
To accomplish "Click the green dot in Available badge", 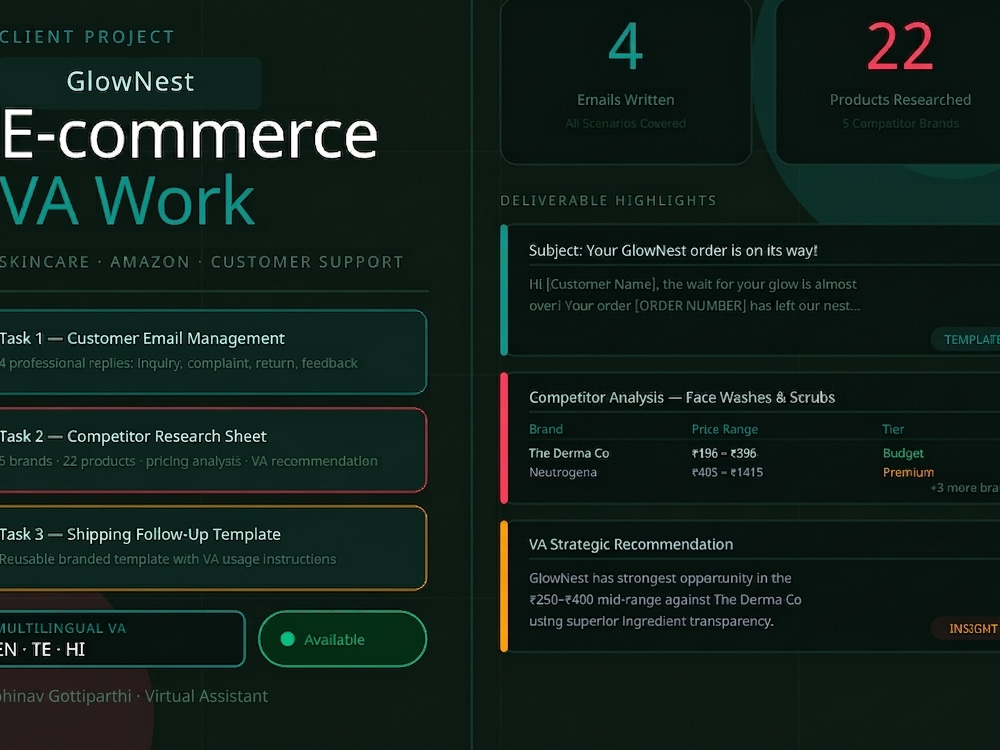I will click(288, 639).
